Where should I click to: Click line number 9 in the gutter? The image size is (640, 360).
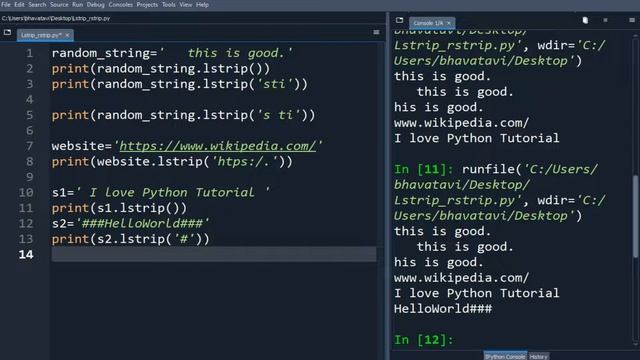tap(29, 177)
